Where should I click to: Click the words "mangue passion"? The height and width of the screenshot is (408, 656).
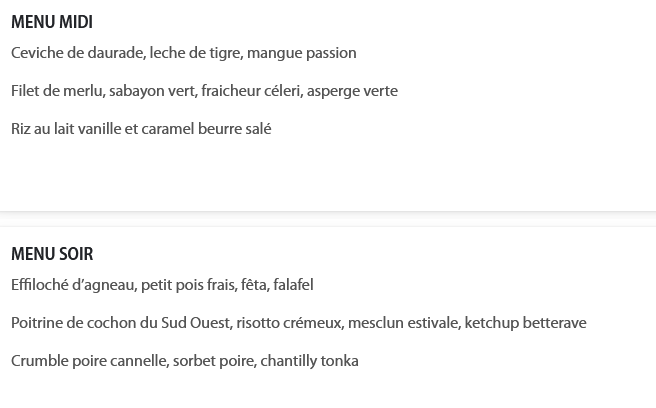click(x=302, y=53)
